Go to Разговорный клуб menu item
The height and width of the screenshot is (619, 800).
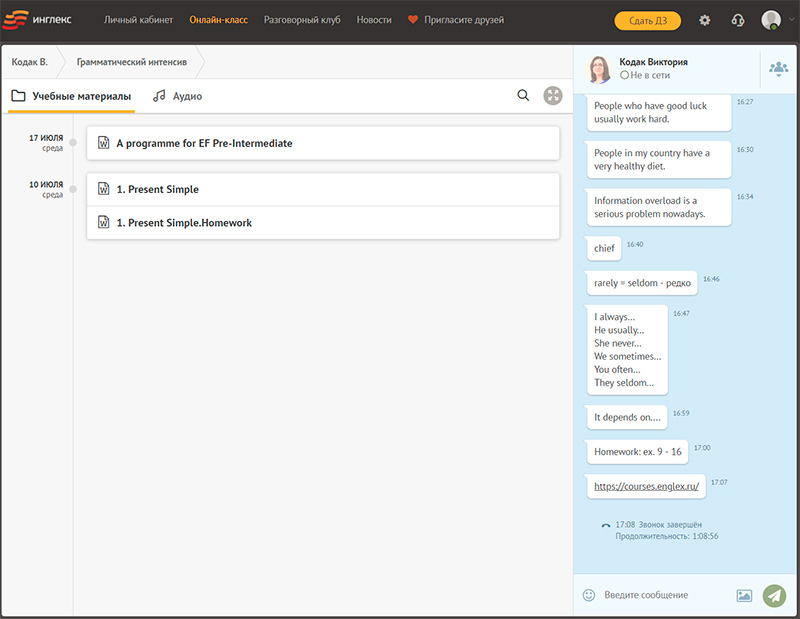[x=302, y=20]
